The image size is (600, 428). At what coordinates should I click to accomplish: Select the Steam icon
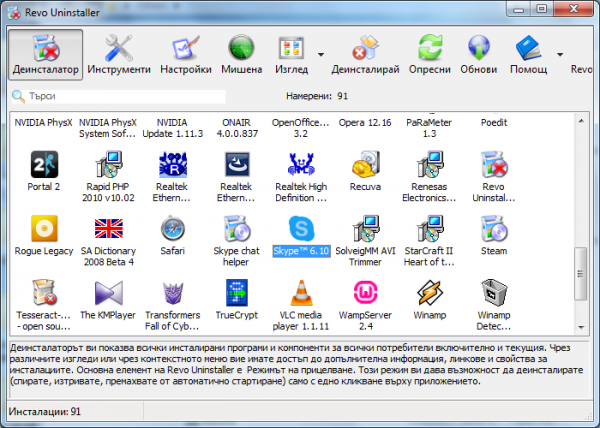tap(494, 228)
